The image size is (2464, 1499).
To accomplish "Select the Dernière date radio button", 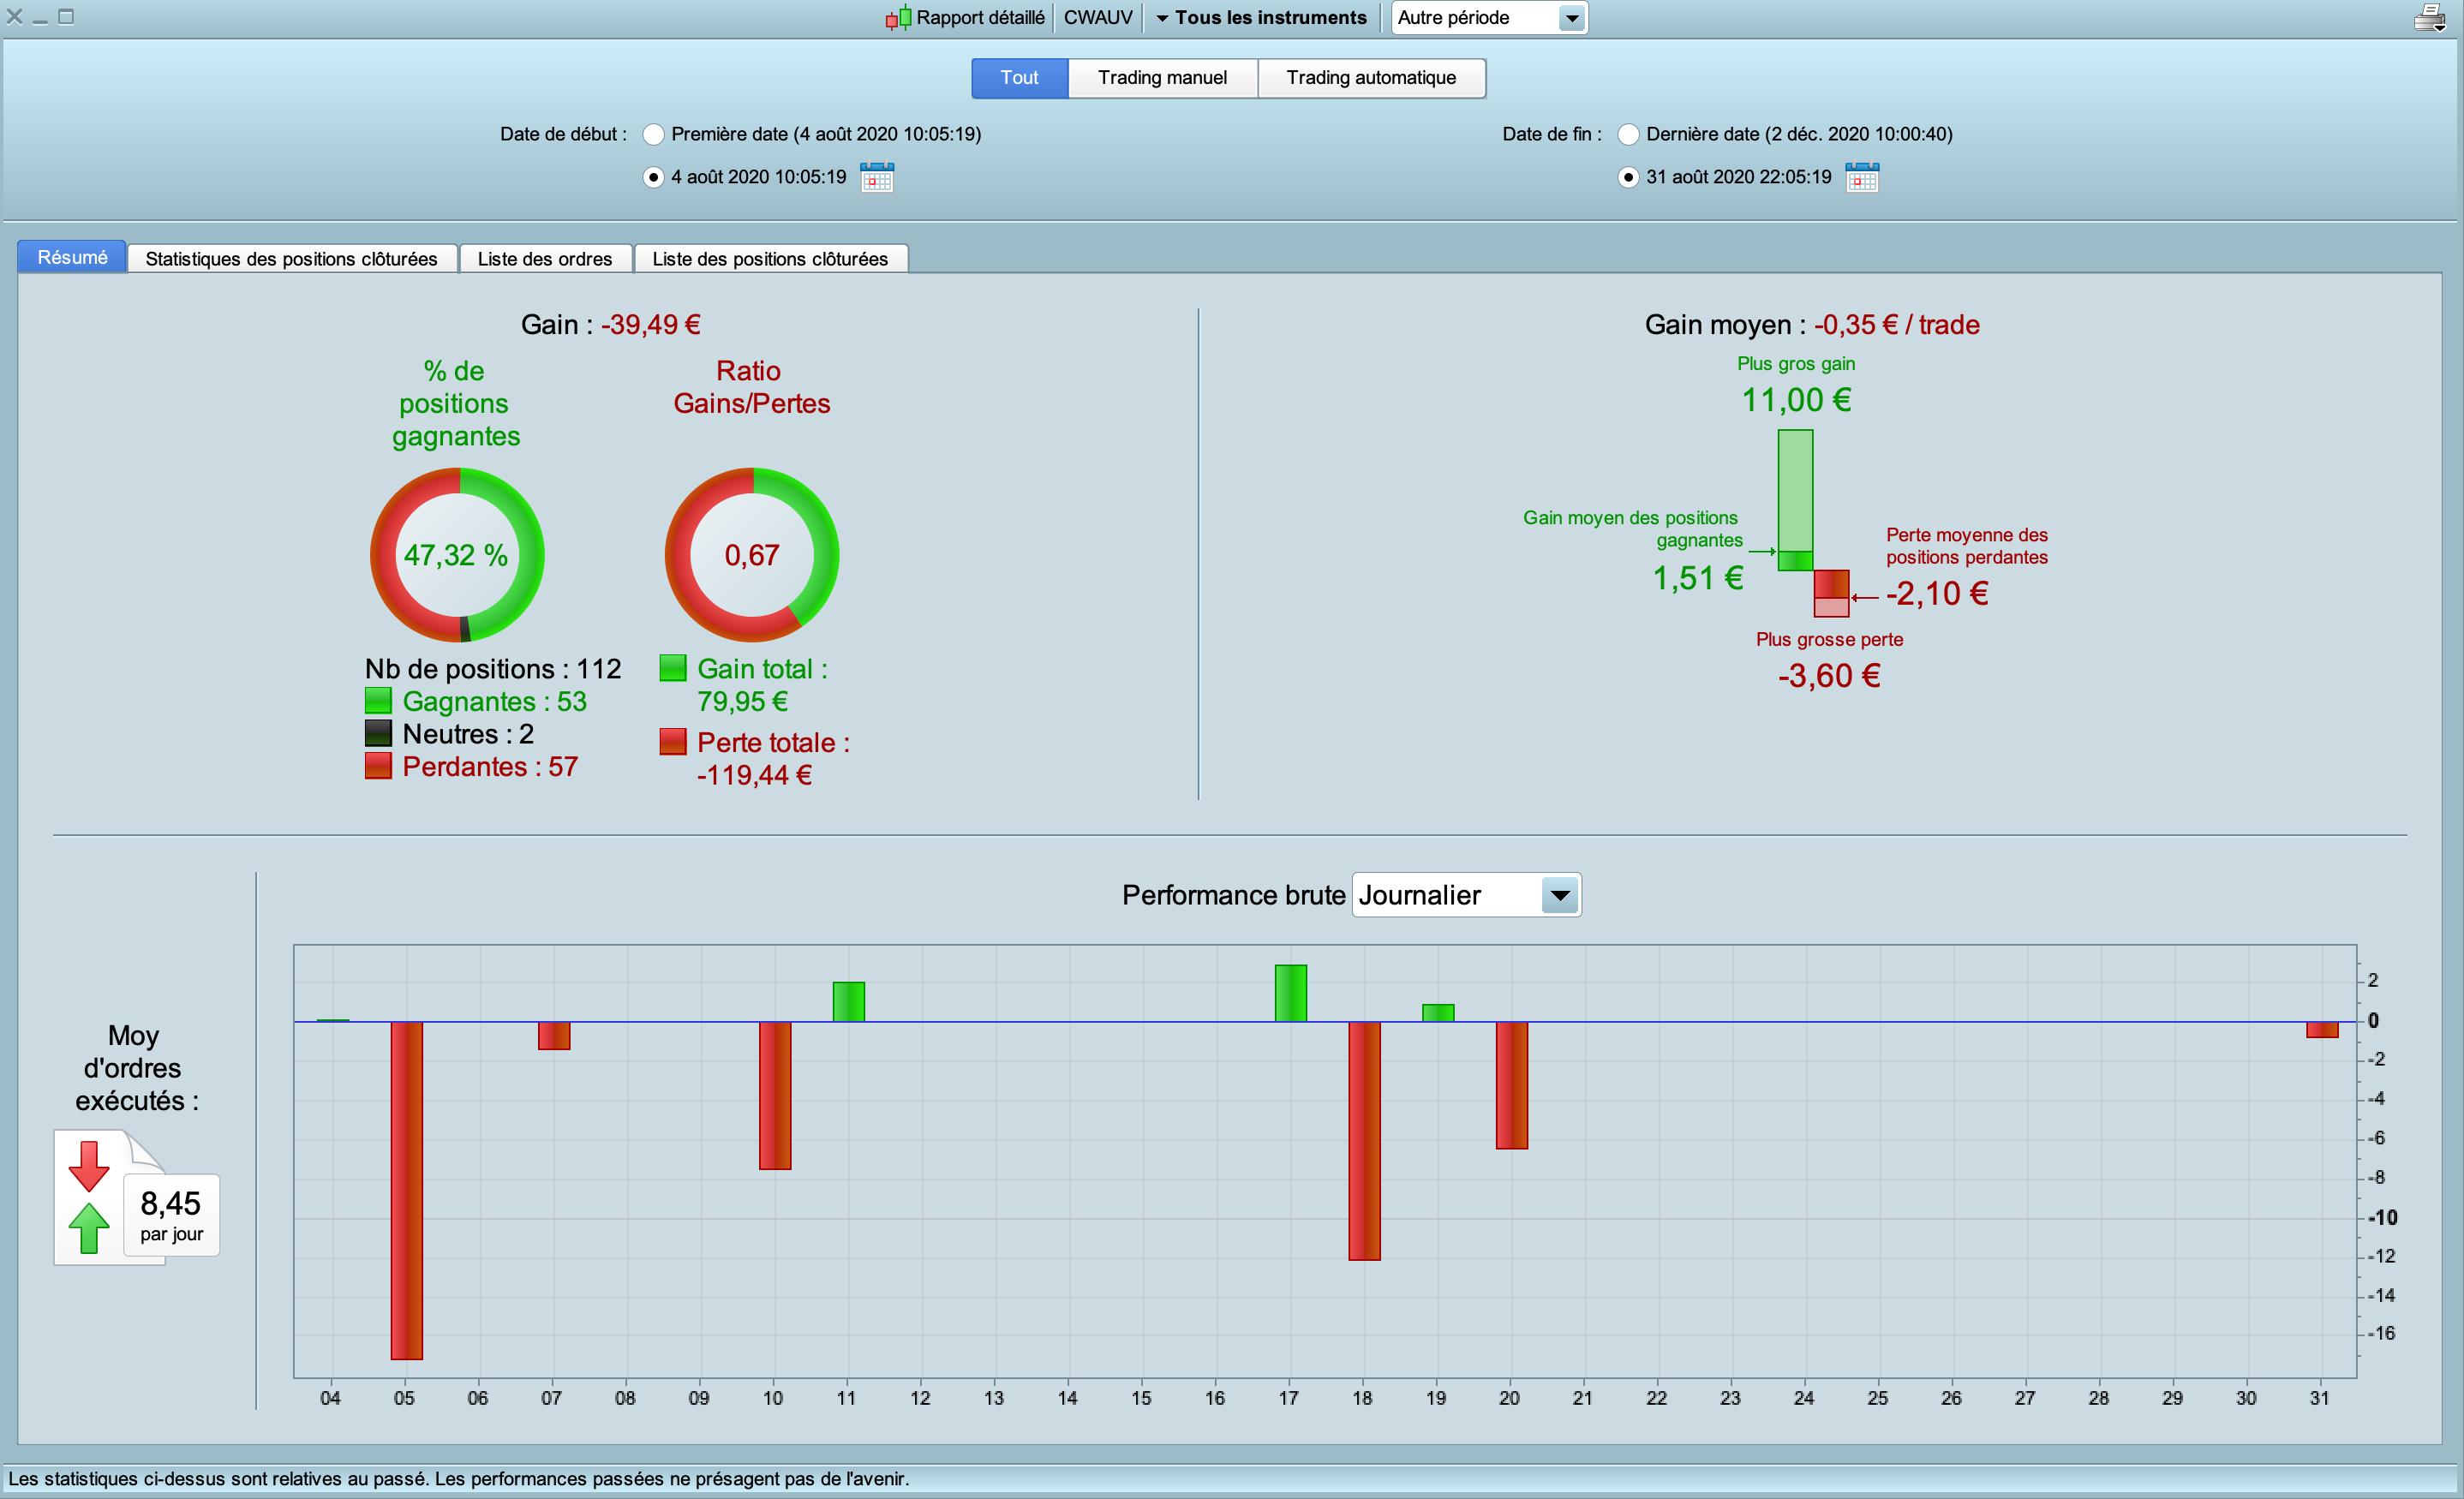I will pos(1628,134).
